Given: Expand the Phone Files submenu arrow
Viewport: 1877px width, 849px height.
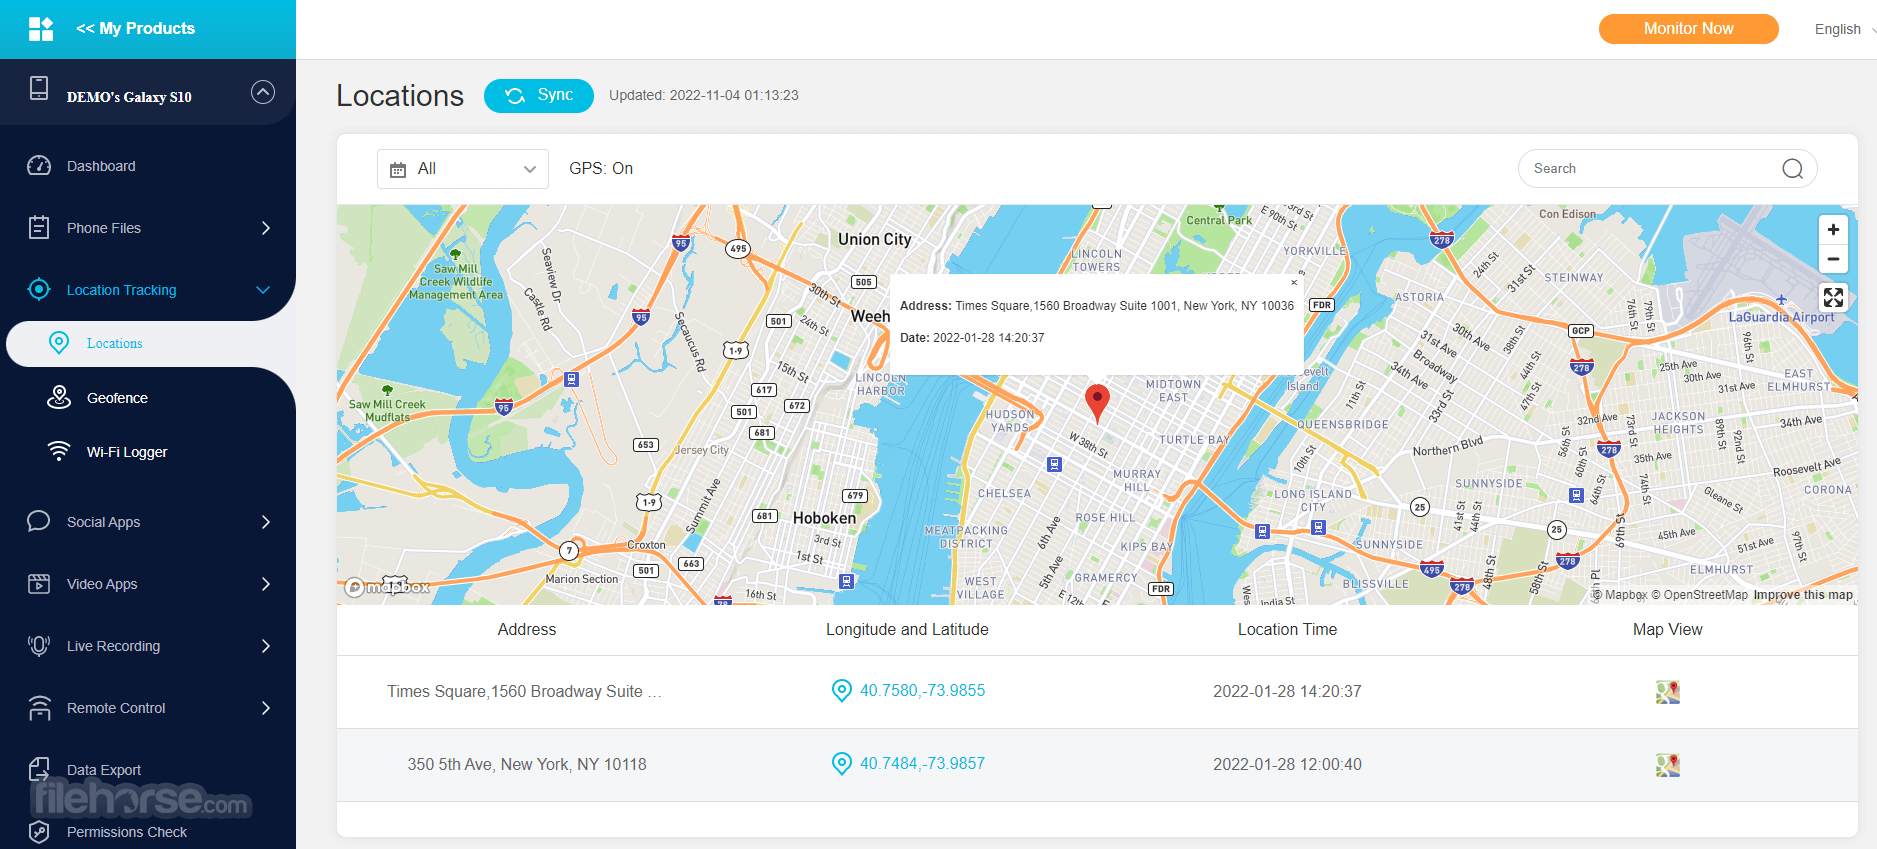Looking at the screenshot, I should click(x=266, y=228).
